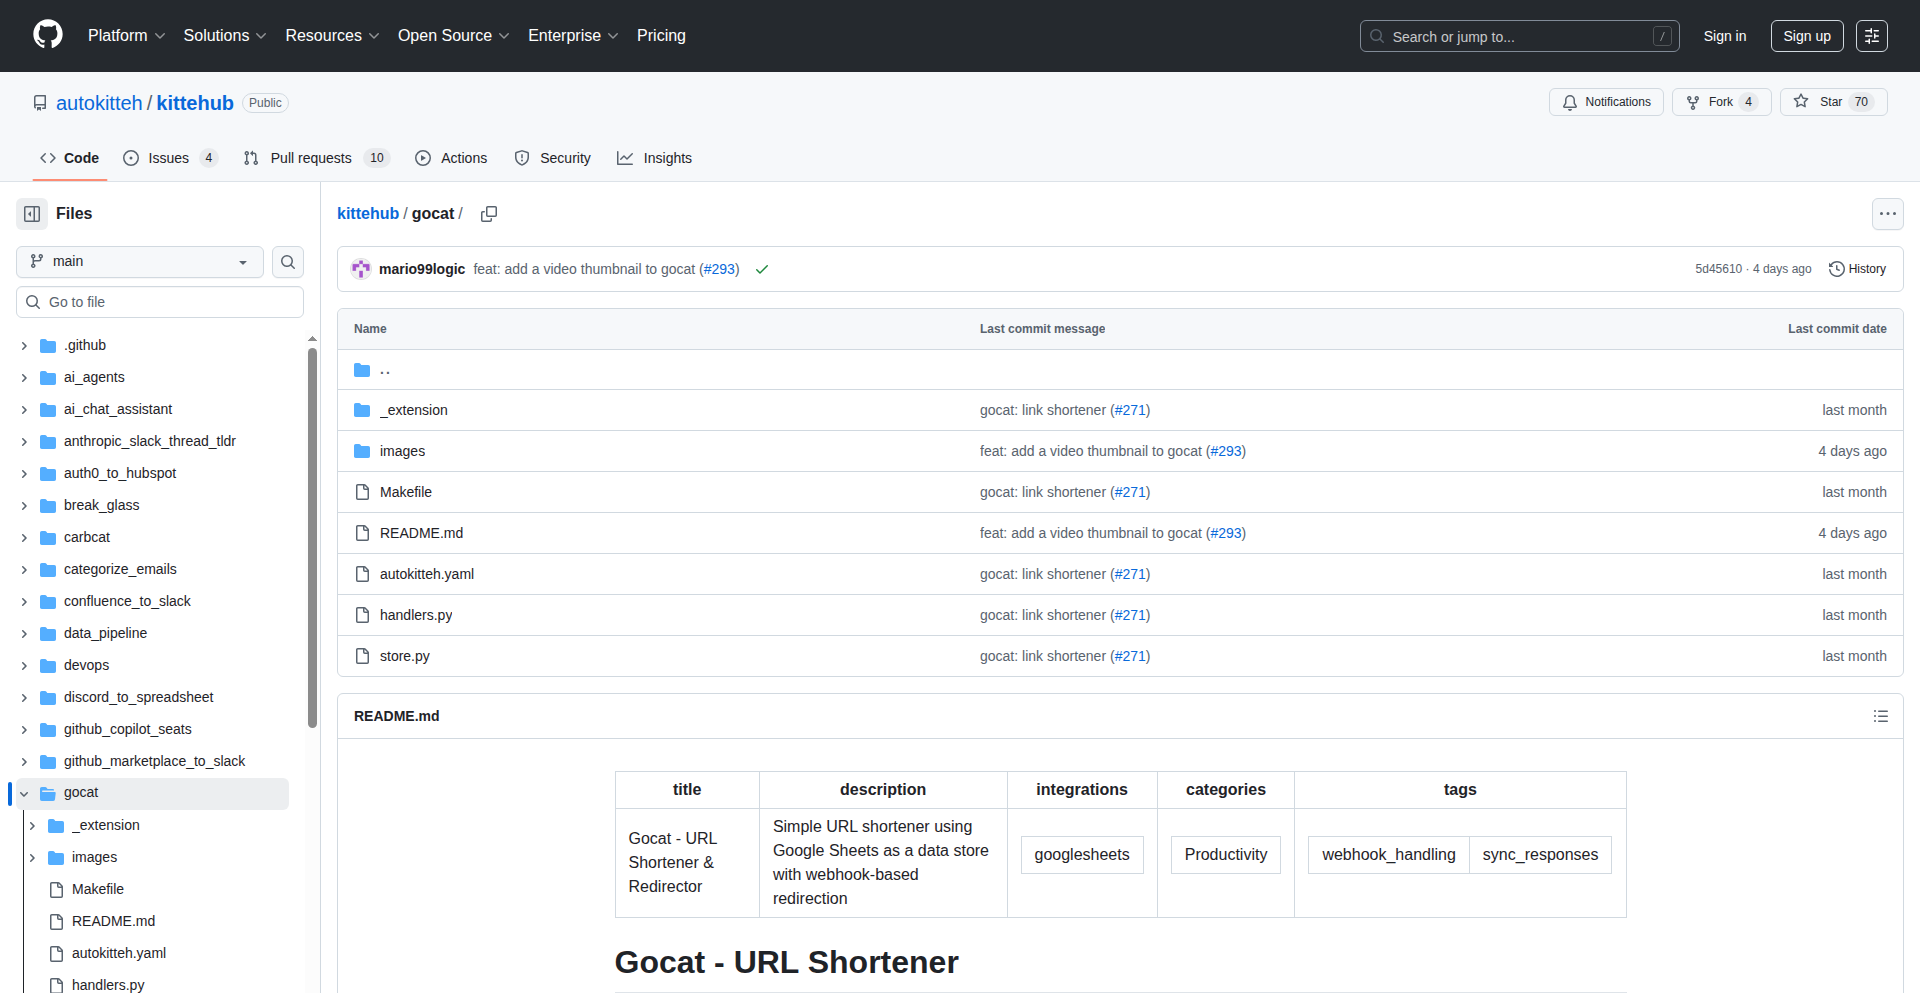Open the Open Source menu

click(453, 35)
